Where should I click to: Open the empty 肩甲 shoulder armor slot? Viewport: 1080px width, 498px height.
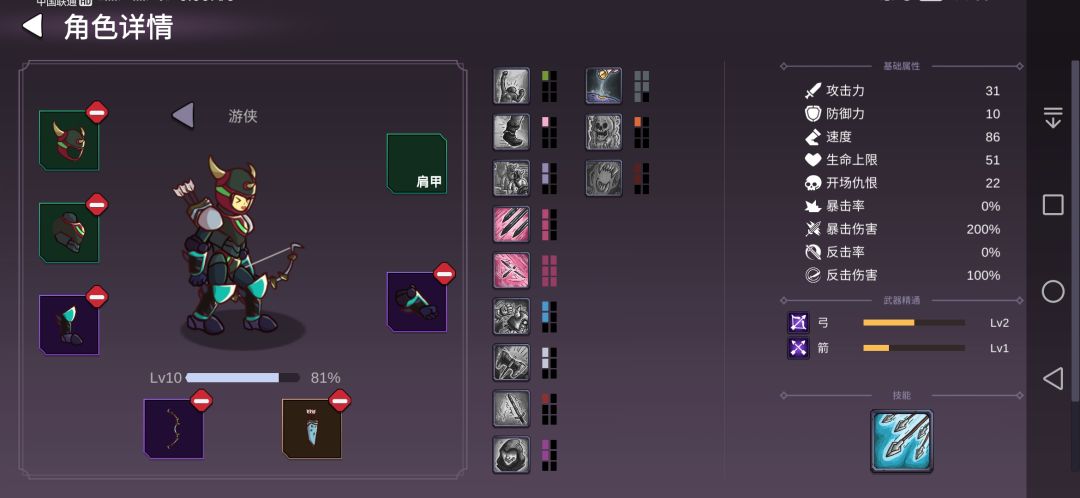pyautogui.click(x=417, y=163)
